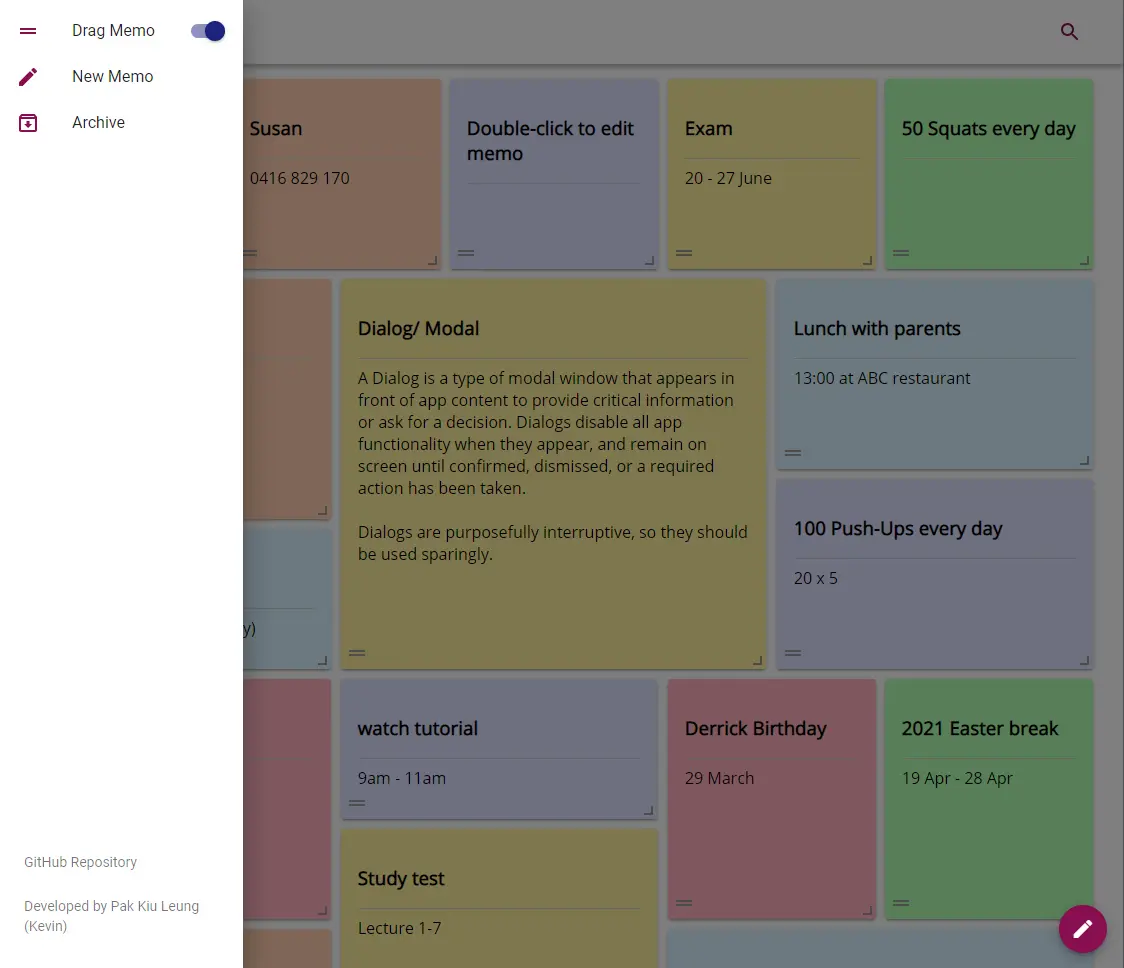
Task: Click the drag handle on Lunch with parents memo
Action: (793, 452)
